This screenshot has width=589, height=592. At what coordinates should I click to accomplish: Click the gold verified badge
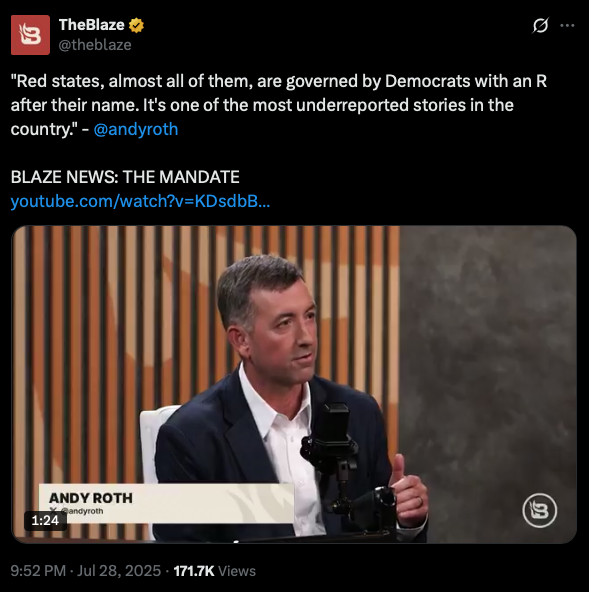pos(136,25)
